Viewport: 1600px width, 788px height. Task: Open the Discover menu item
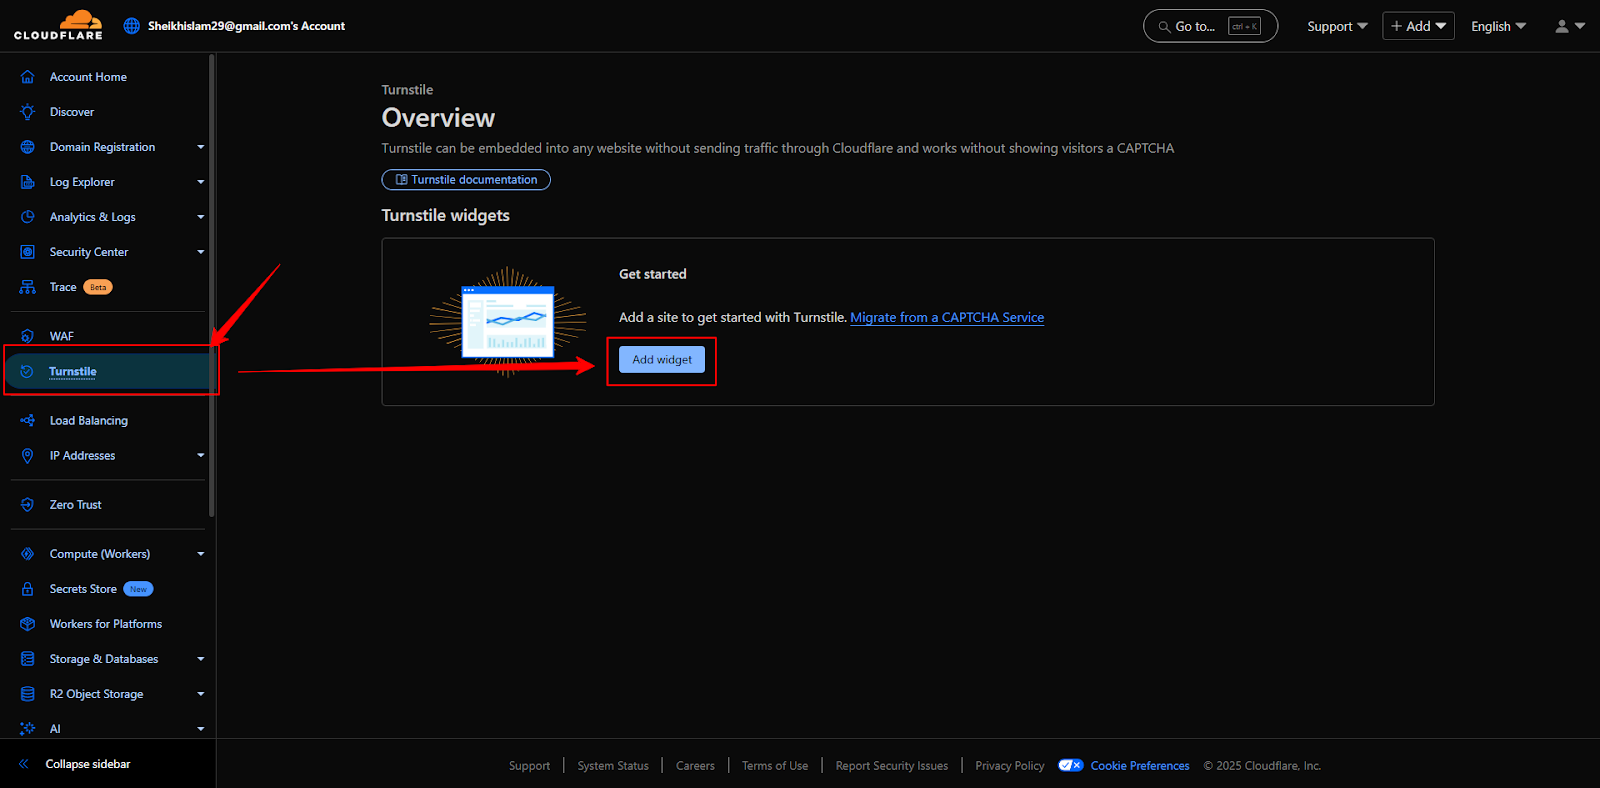[72, 112]
